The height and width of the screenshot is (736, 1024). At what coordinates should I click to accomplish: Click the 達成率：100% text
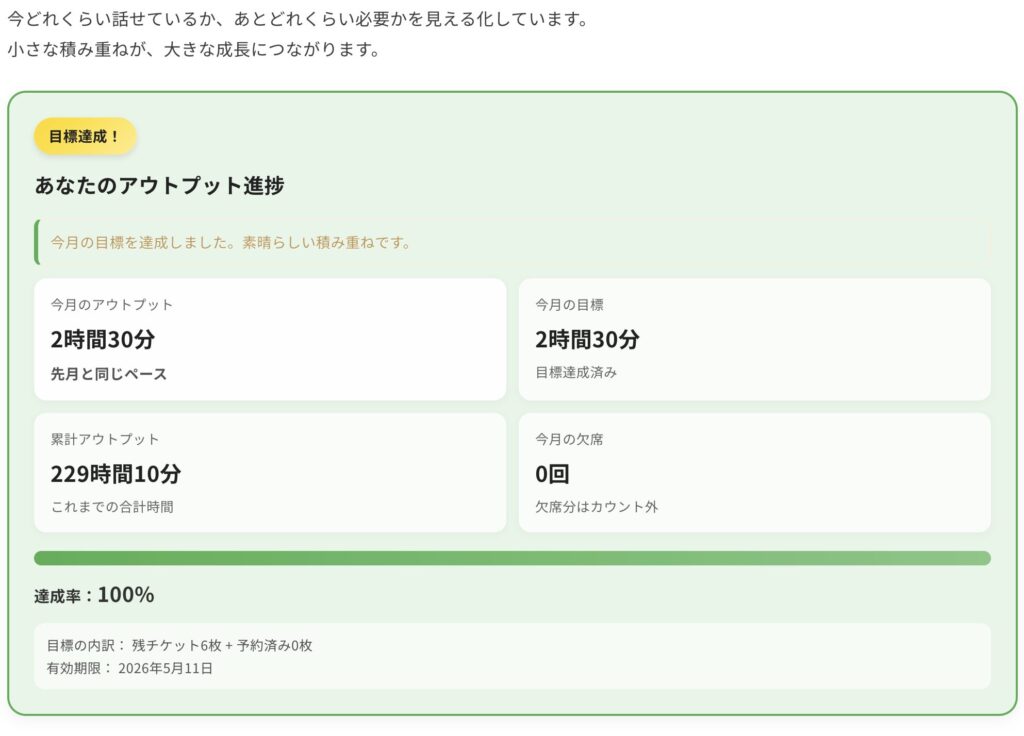(94, 595)
